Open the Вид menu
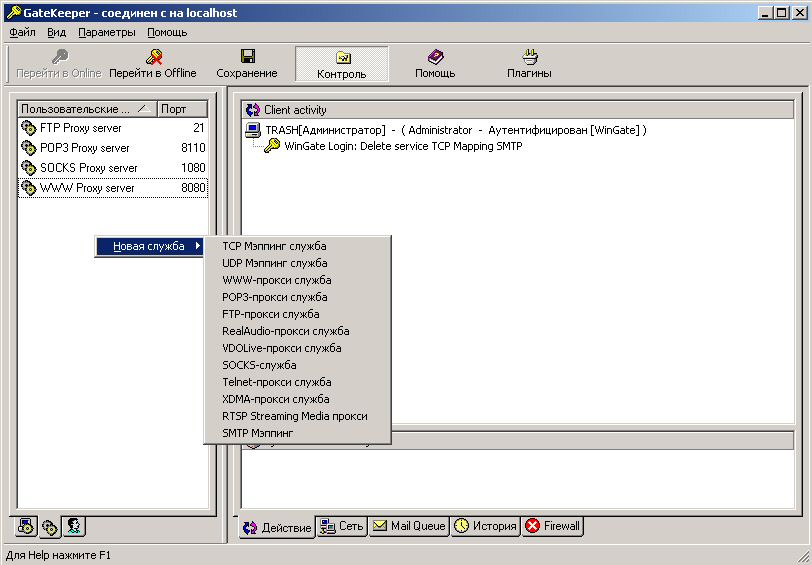The image size is (812, 565). click(x=56, y=33)
